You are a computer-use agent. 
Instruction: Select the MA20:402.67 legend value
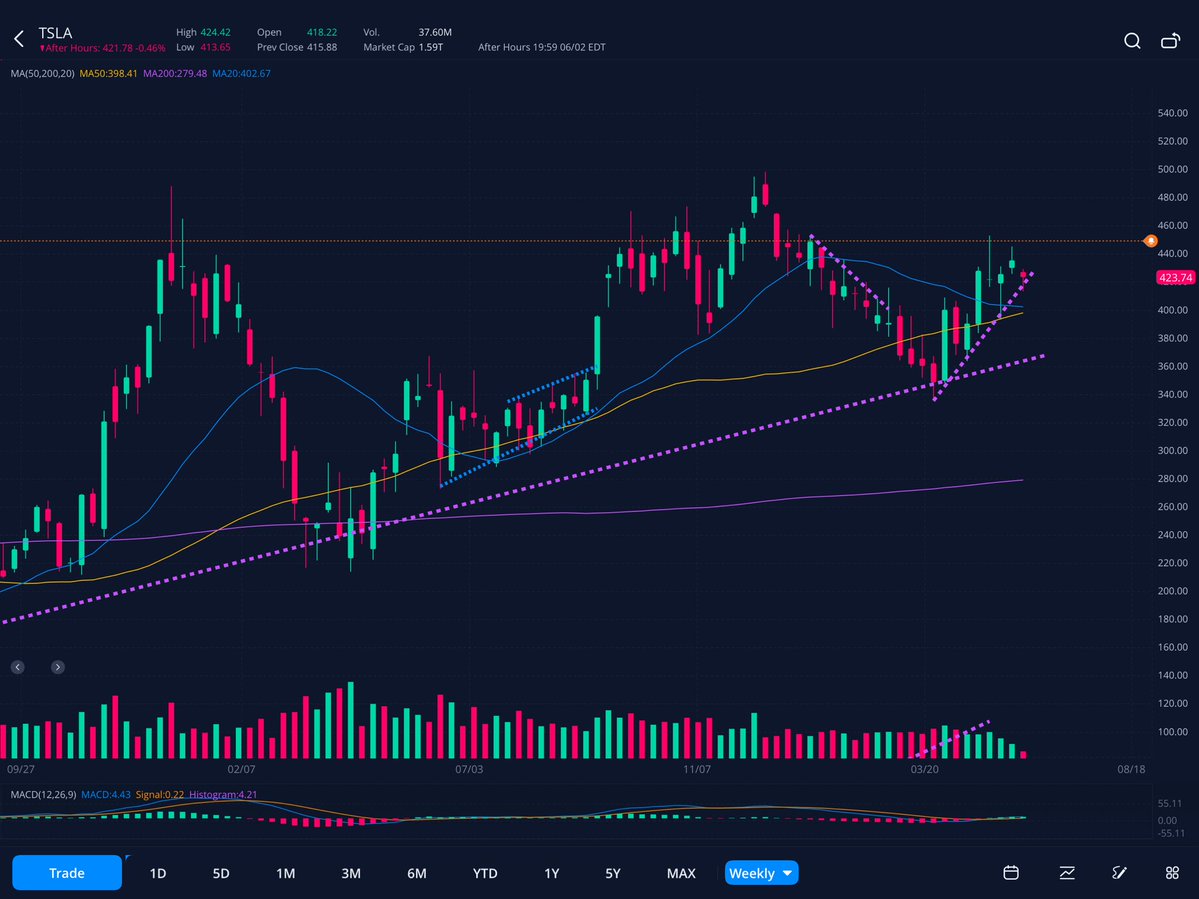coord(242,73)
